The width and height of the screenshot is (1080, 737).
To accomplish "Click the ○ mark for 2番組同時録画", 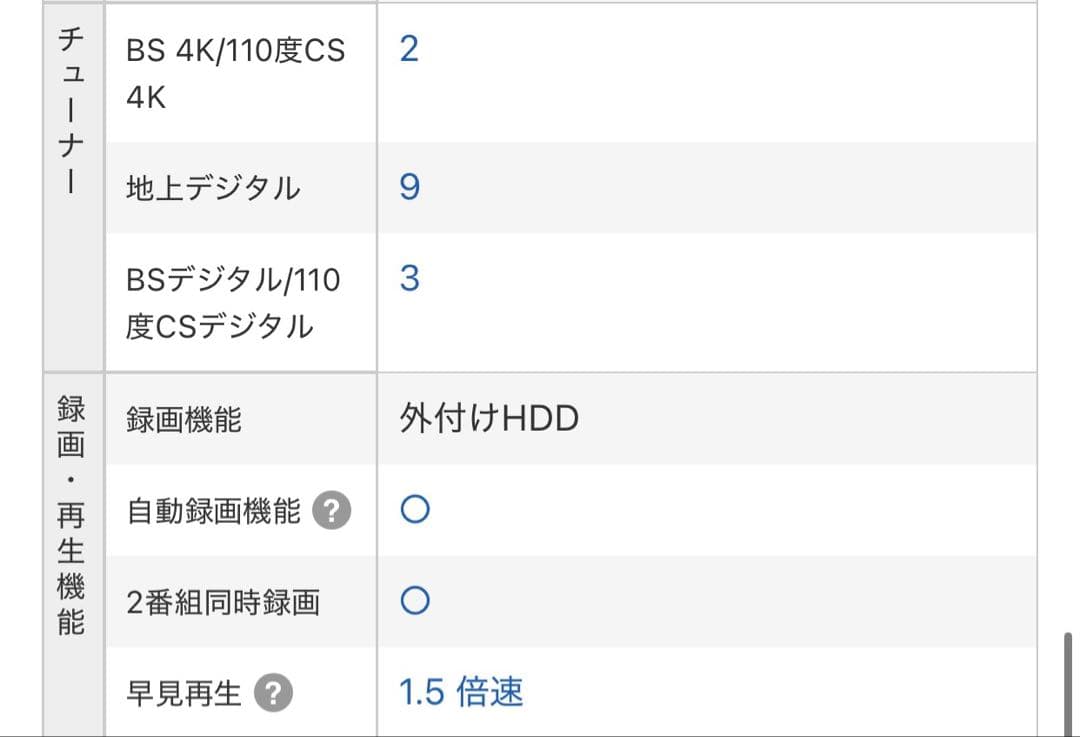I will 414,601.
